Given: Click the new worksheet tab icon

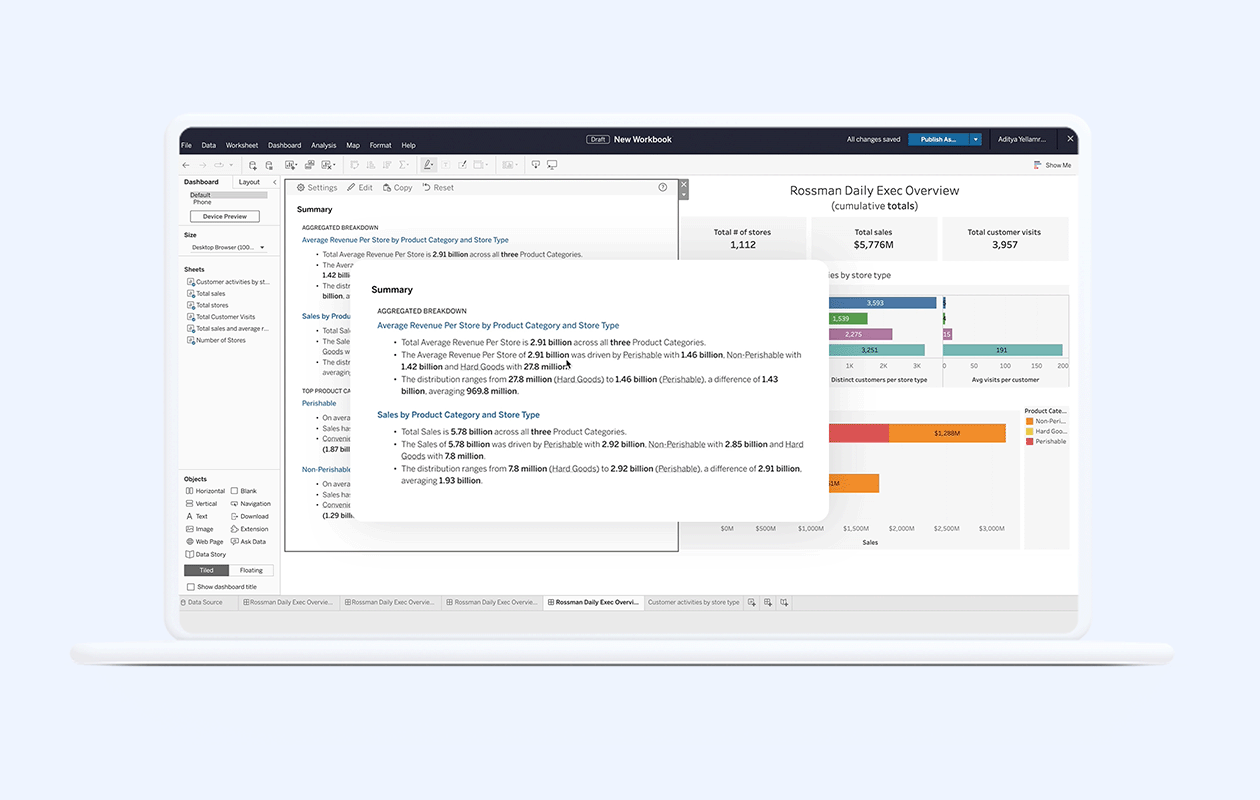Looking at the screenshot, I should (751, 603).
